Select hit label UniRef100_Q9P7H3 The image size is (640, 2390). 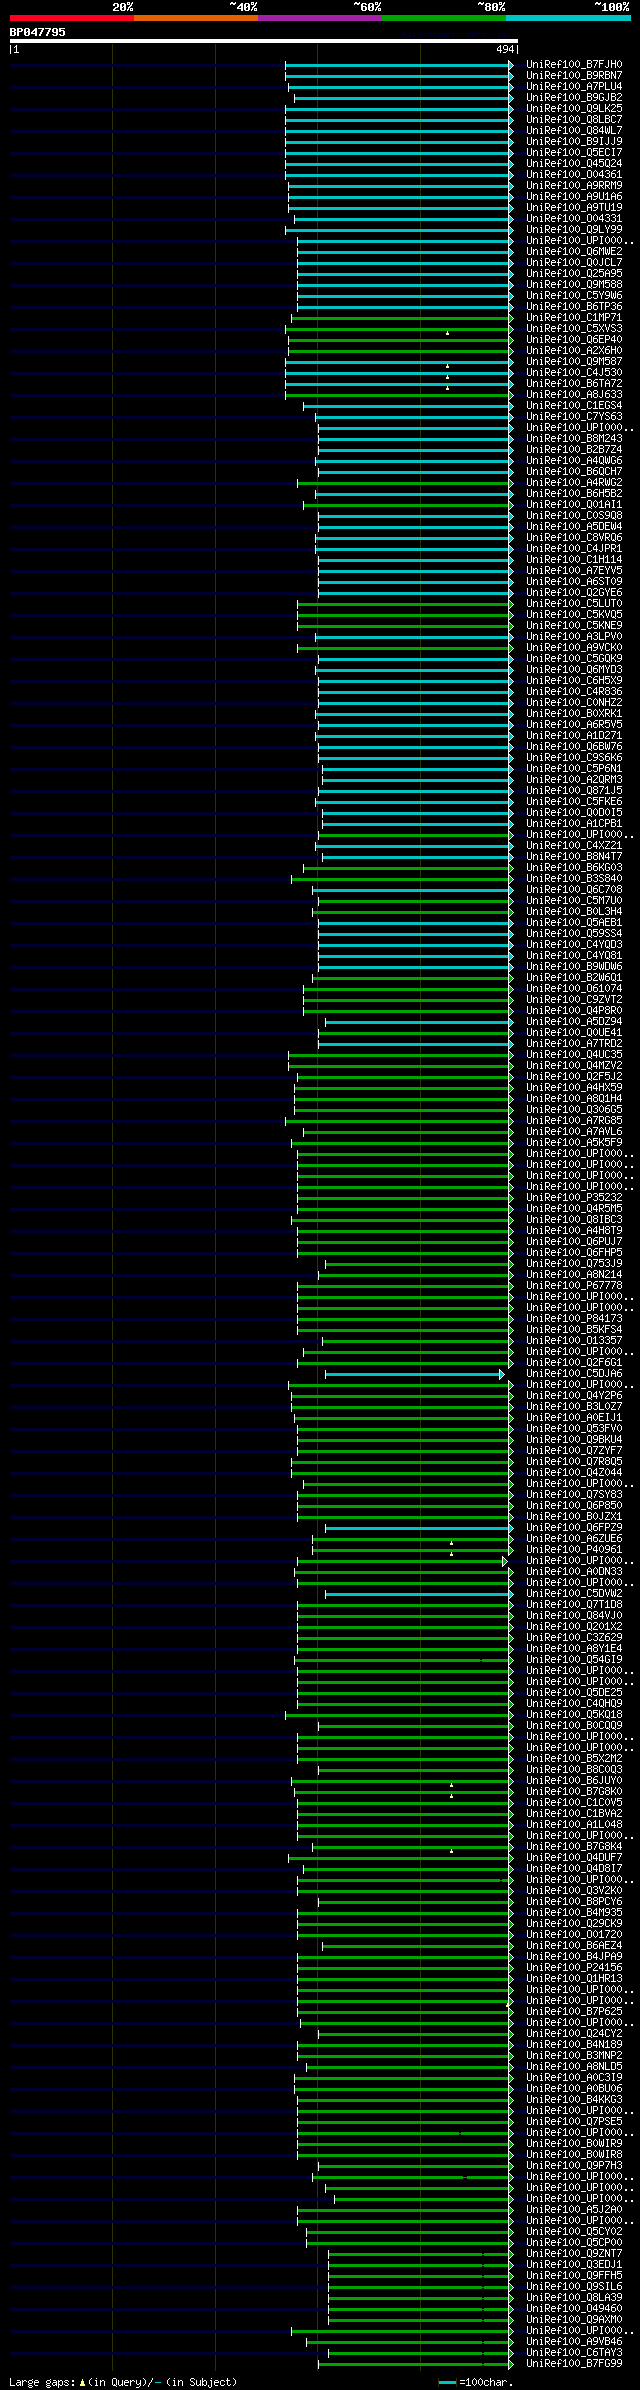click(x=574, y=2166)
